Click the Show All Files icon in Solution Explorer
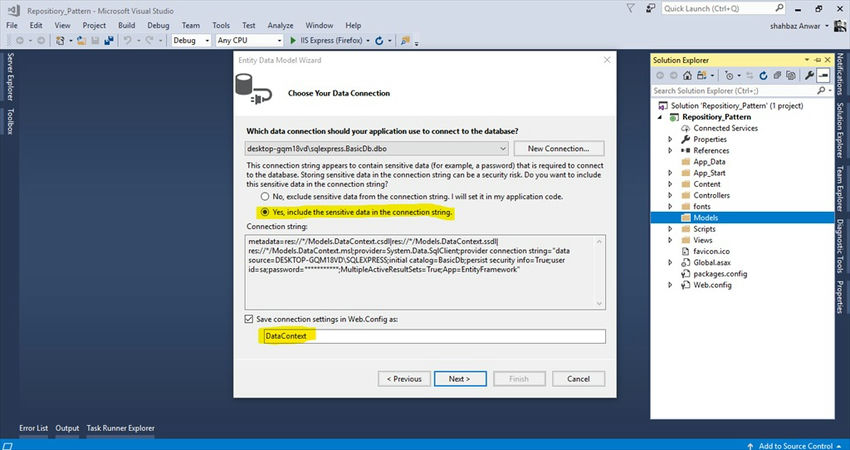This screenshot has height=450, width=850. tap(791, 75)
